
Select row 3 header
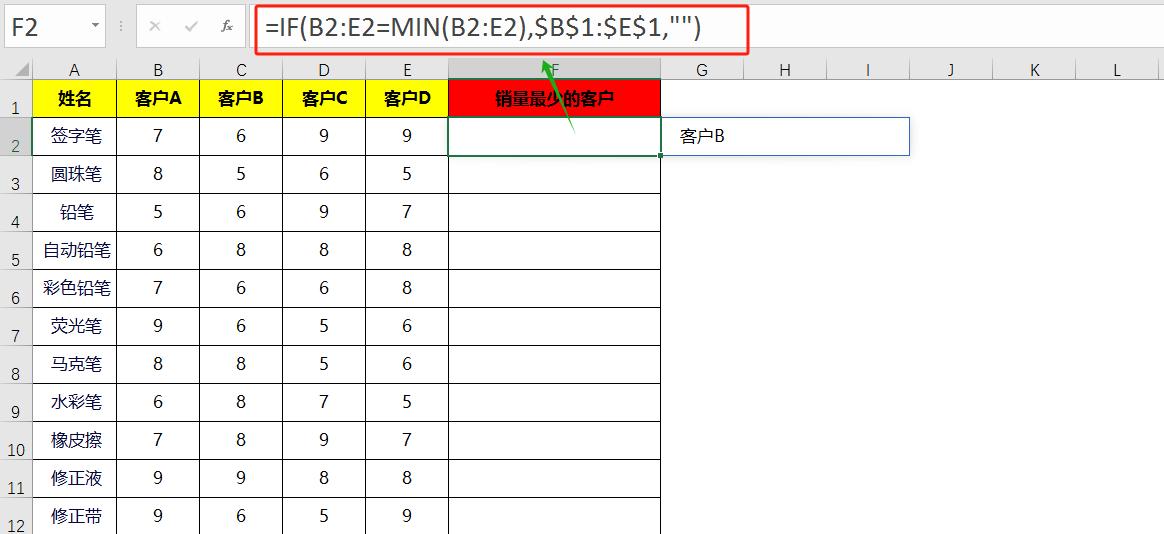pos(16,175)
